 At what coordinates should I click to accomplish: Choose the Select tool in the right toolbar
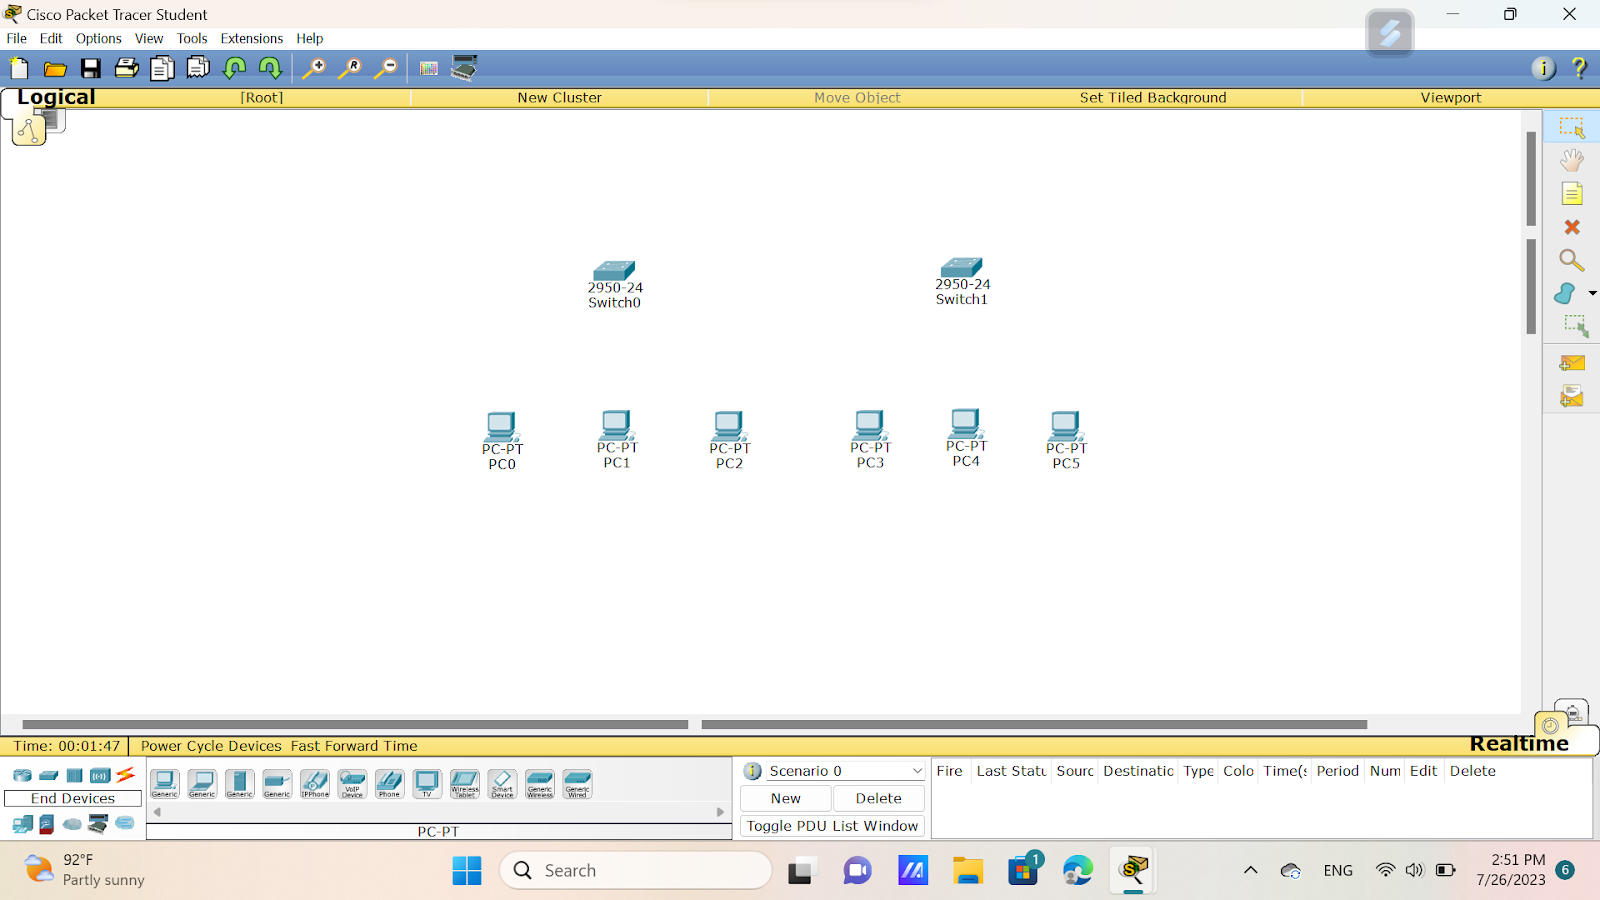pos(1571,127)
